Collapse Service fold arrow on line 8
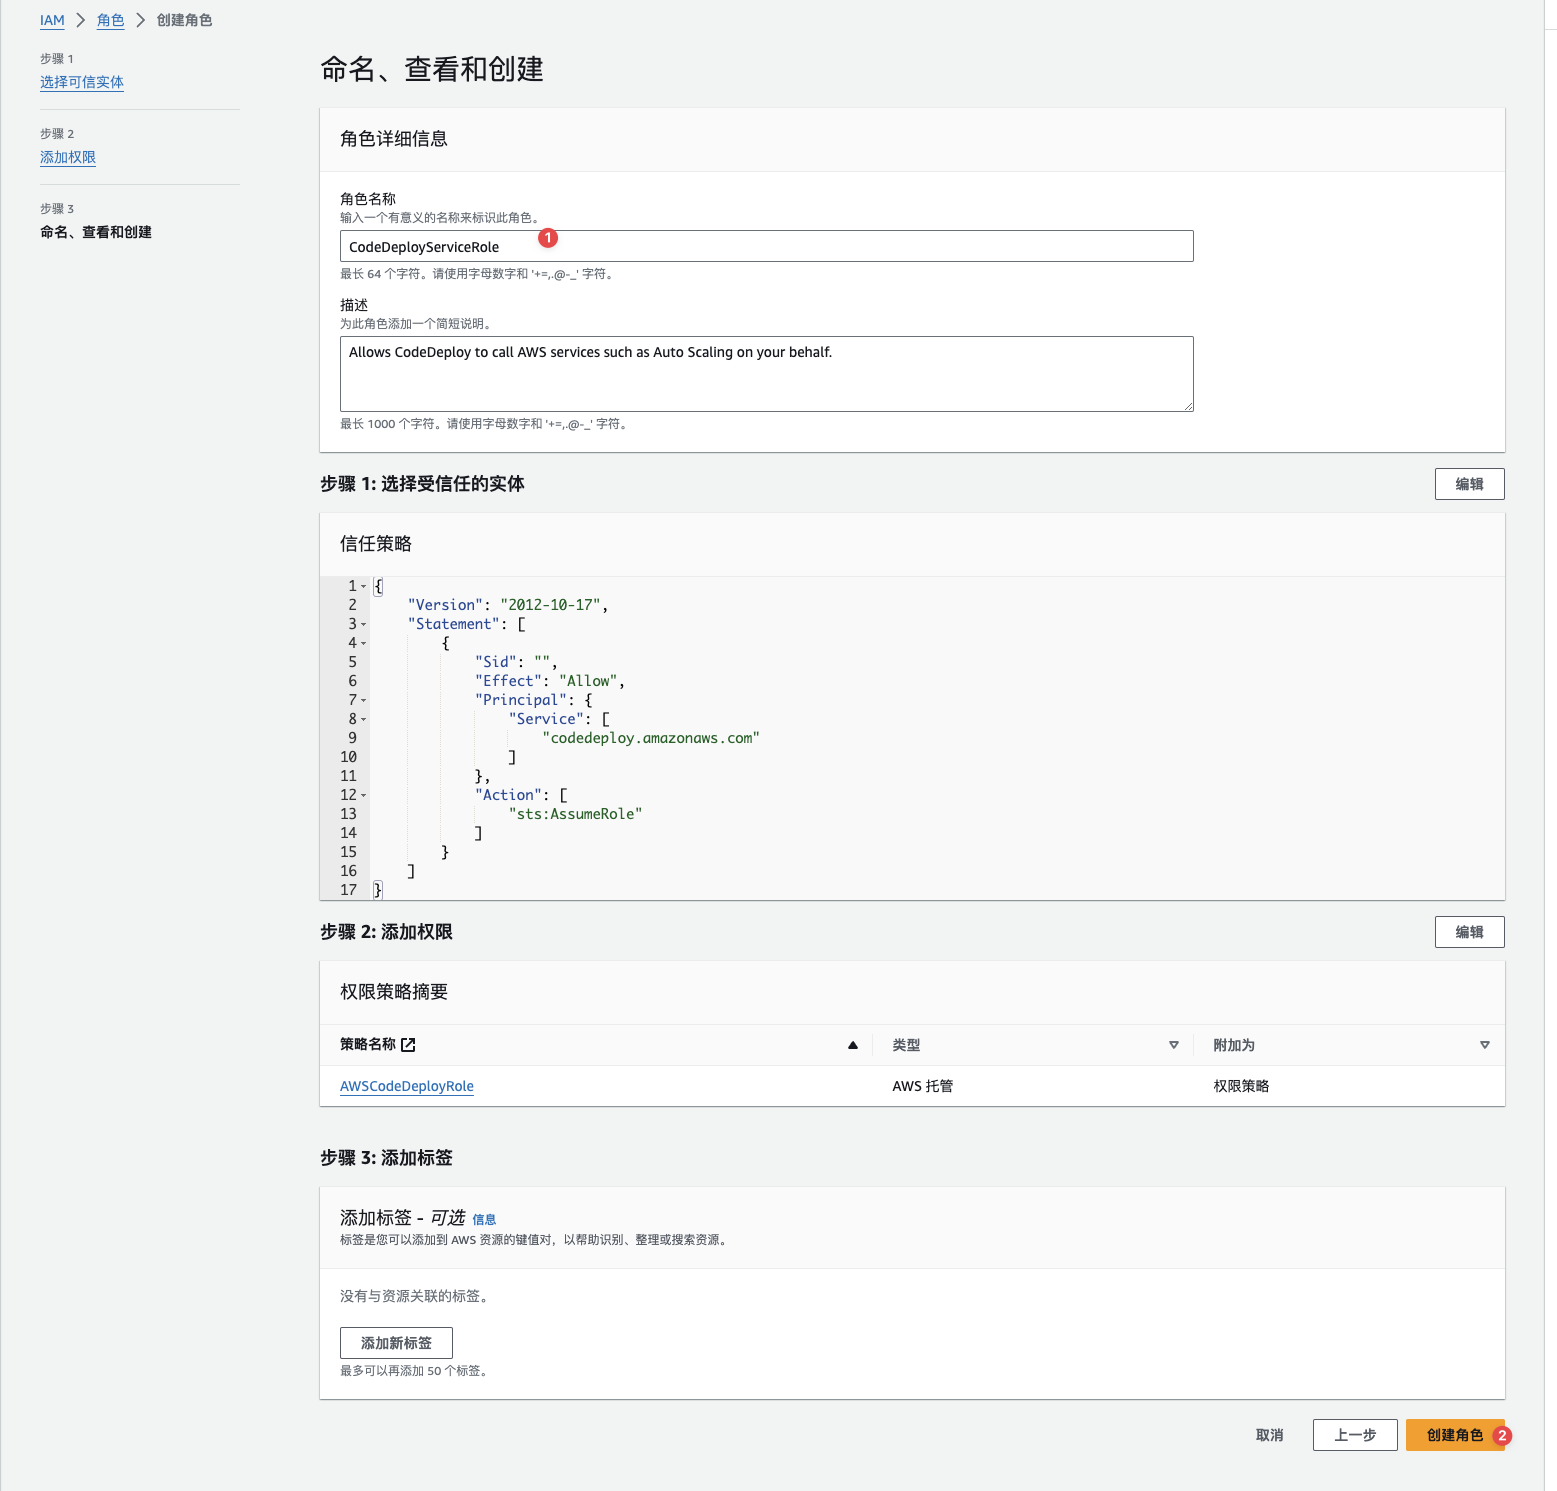 point(364,720)
